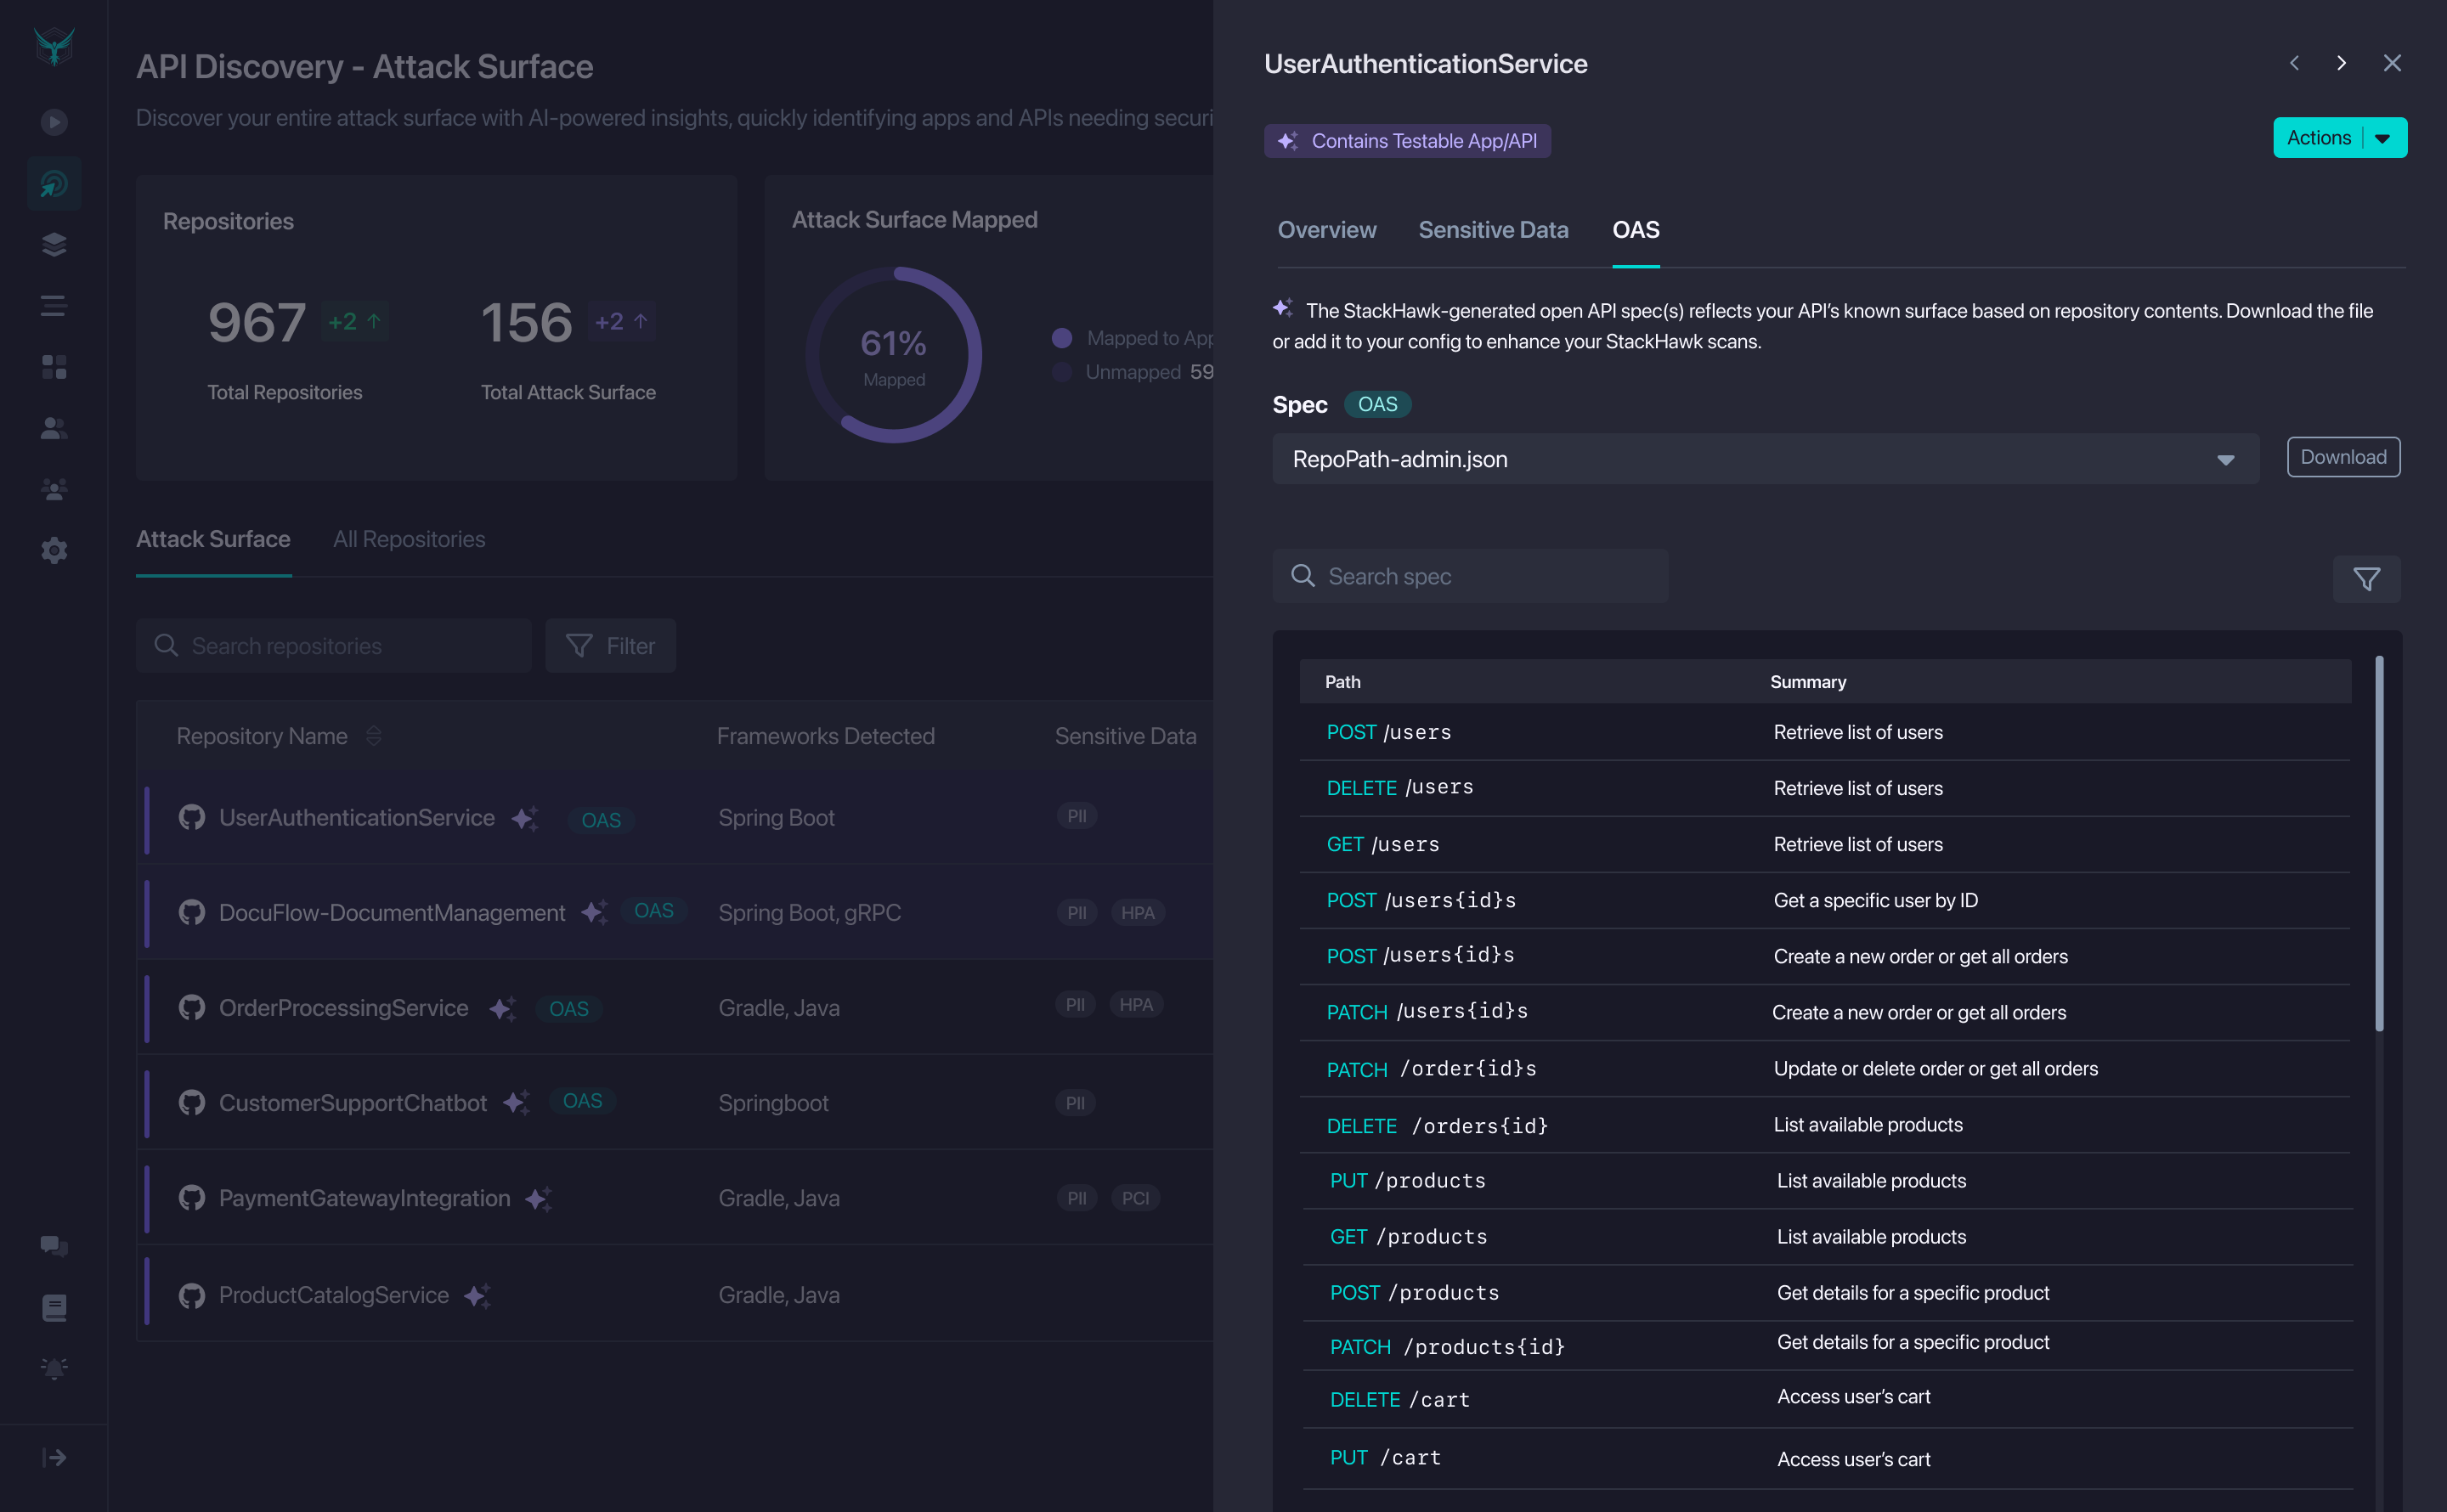Viewport: 2447px width, 1512px height.
Task: Click the filter funnel icon beside Search spec
Action: 2366,579
